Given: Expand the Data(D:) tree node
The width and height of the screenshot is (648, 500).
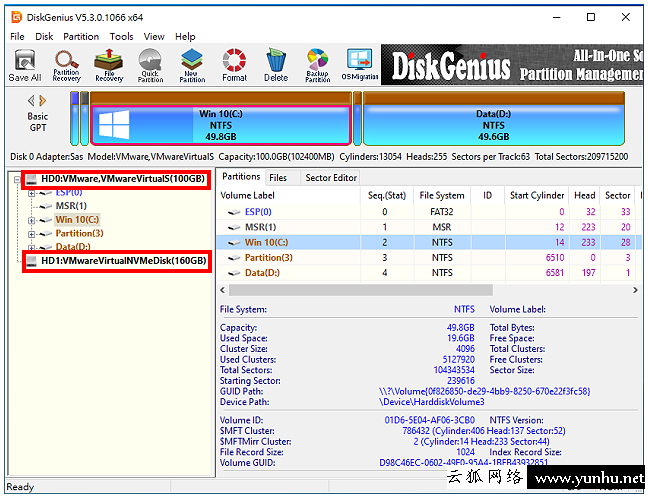Looking at the screenshot, I should click(31, 248).
